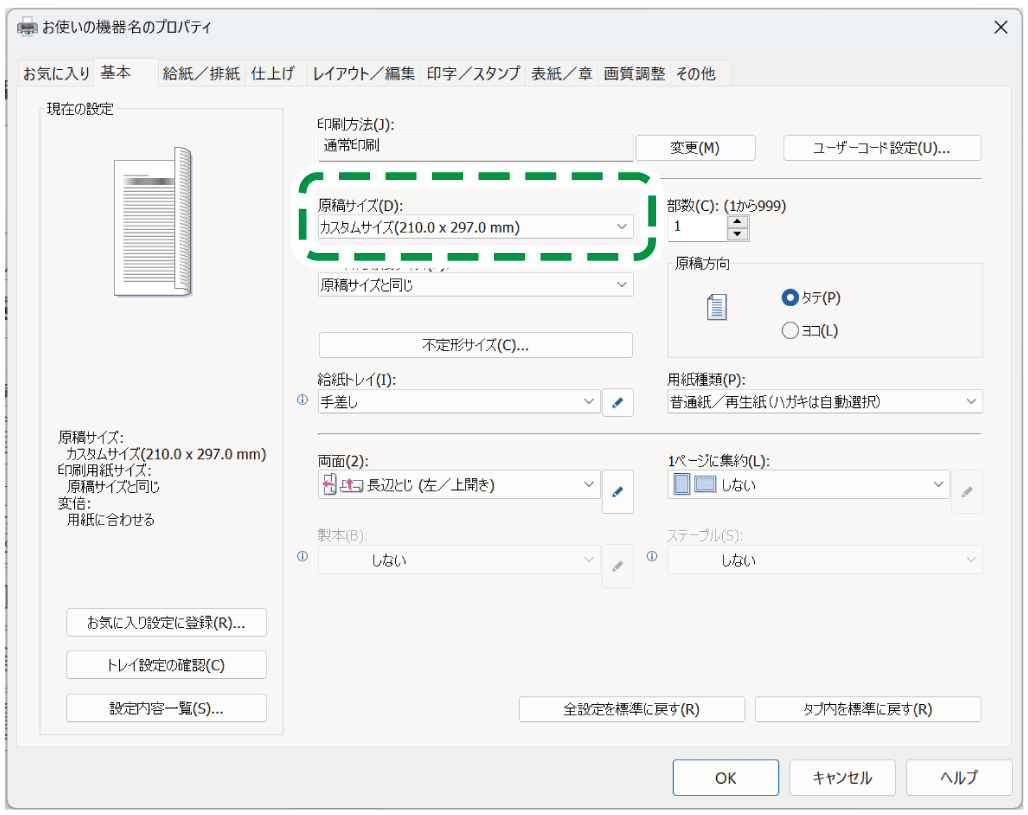The height and width of the screenshot is (815, 1028).
Task: Click the info icon next to 給紙トレイ
Action: (x=302, y=400)
